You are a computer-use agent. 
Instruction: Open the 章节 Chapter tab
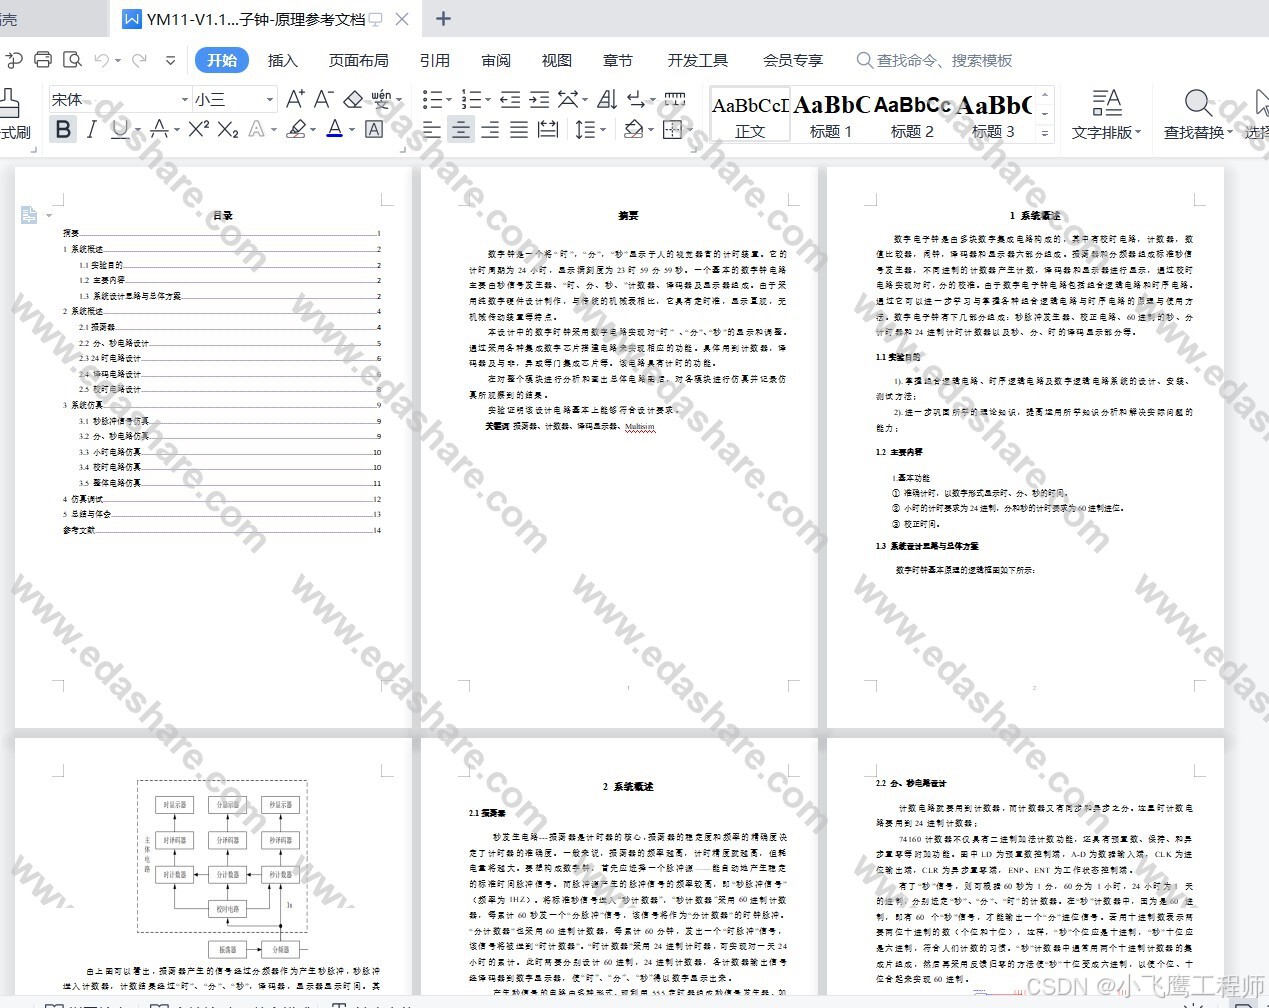618,60
